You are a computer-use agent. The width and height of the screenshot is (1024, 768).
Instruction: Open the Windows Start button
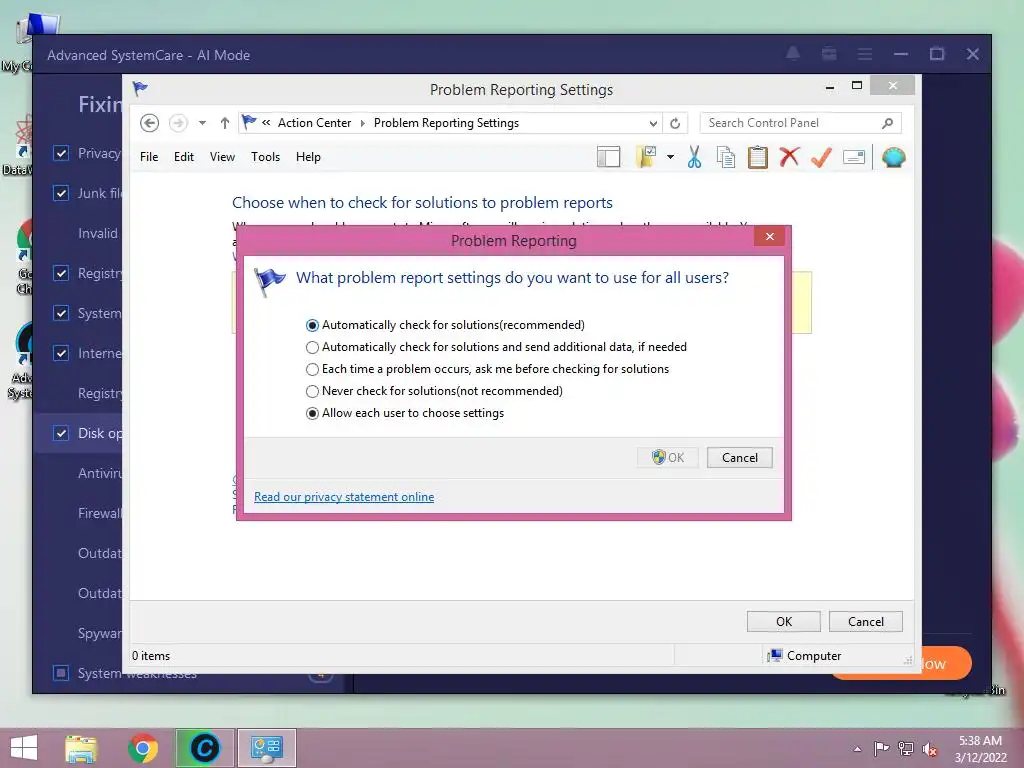(24, 748)
